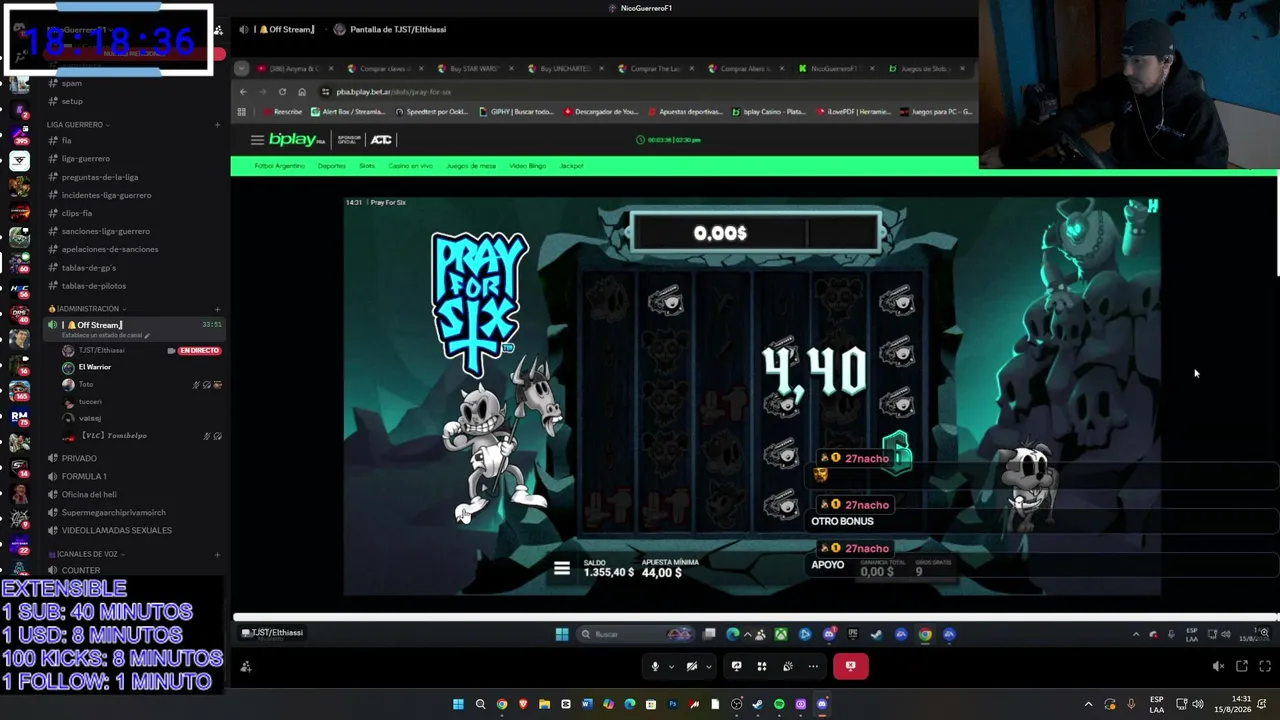The image size is (1280, 720).
Task: Open Juegos de mesa on bplay
Action: pos(471,166)
